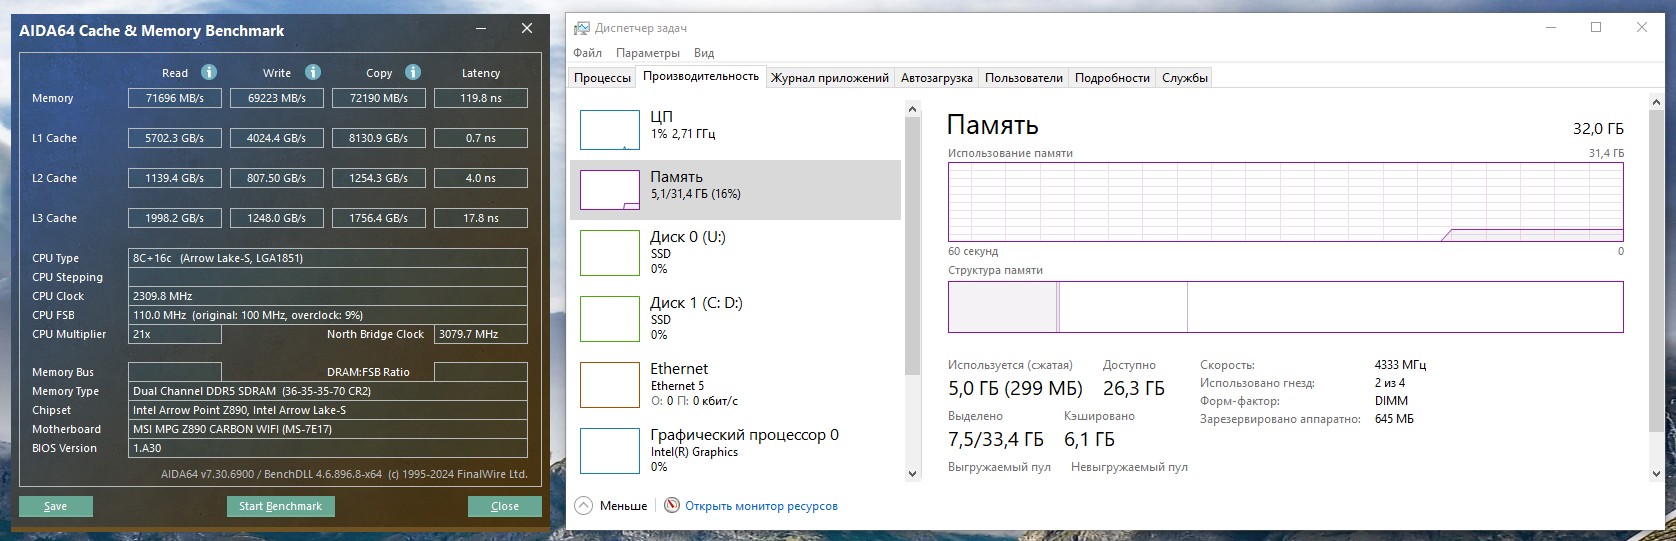
Task: Switch to the Автозагрузка tab
Action: 936,78
